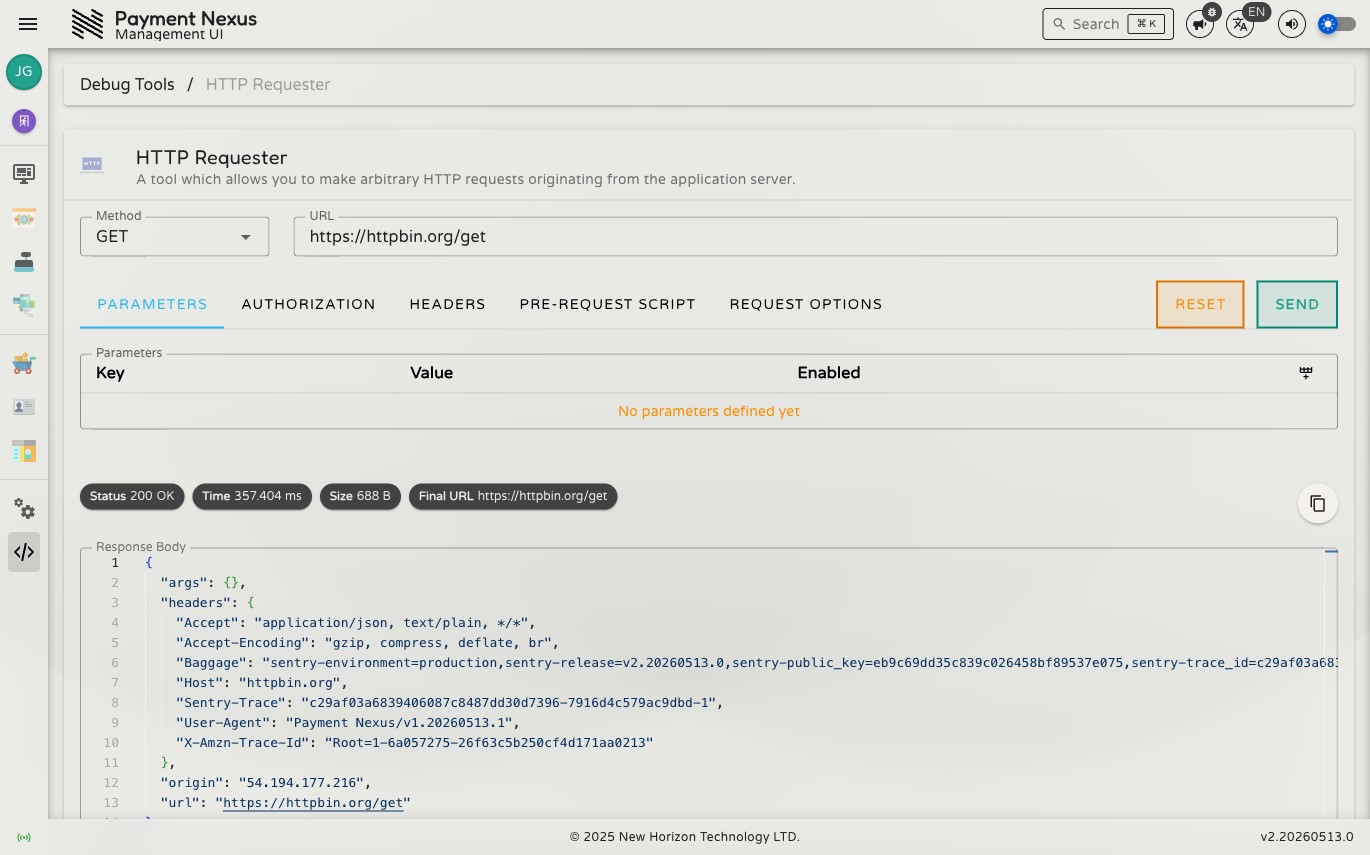The width and height of the screenshot is (1370, 855).
Task: Click the Enabled column header
Action: [829, 373]
